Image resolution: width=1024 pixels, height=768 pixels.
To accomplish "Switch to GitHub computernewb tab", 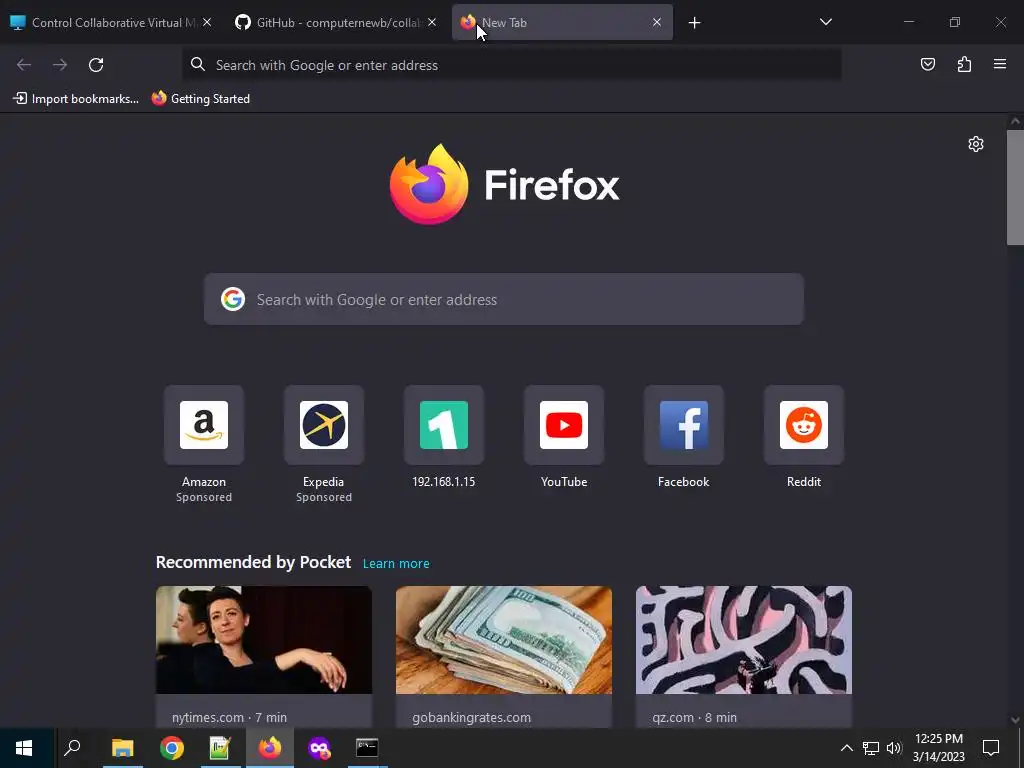I will click(337, 22).
